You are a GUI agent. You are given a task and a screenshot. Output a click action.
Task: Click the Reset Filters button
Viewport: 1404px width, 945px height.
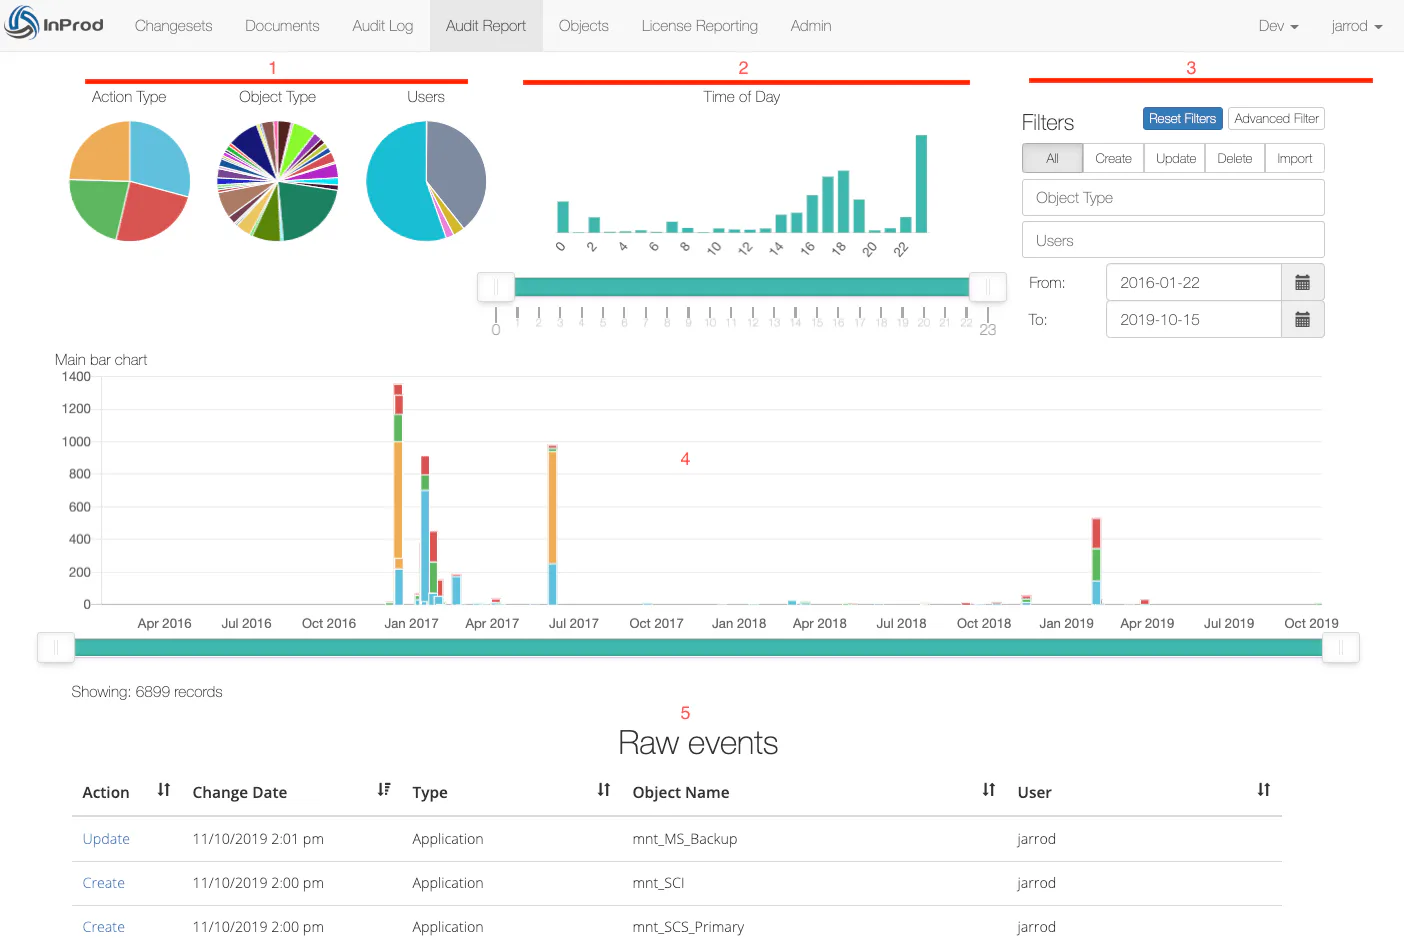tap(1182, 118)
